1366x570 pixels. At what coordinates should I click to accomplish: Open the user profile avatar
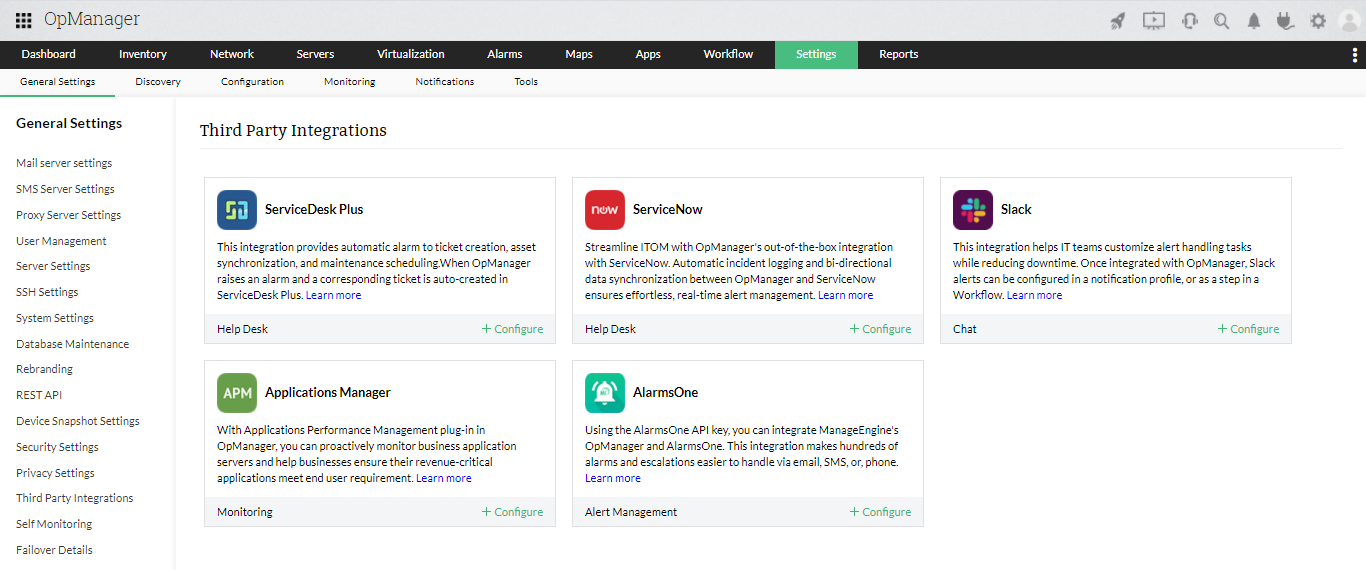pyautogui.click(x=1349, y=20)
